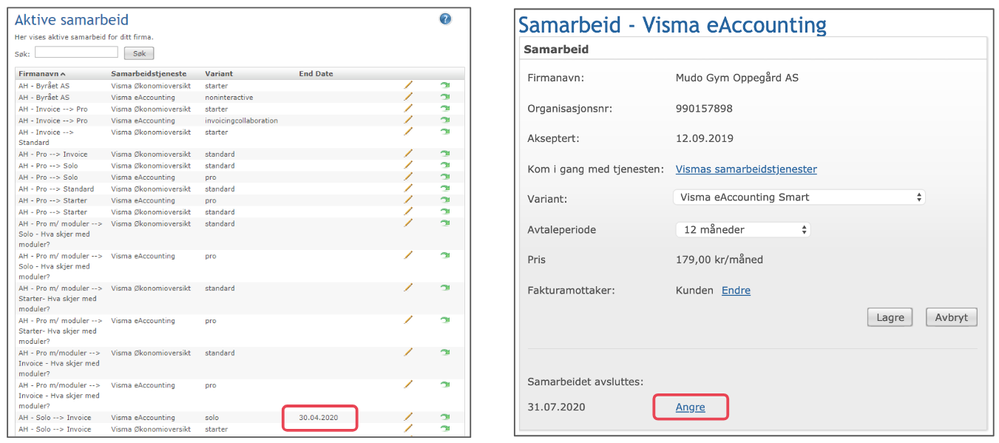Click the Søk button
The height and width of the screenshot is (443, 999).
(x=139, y=53)
